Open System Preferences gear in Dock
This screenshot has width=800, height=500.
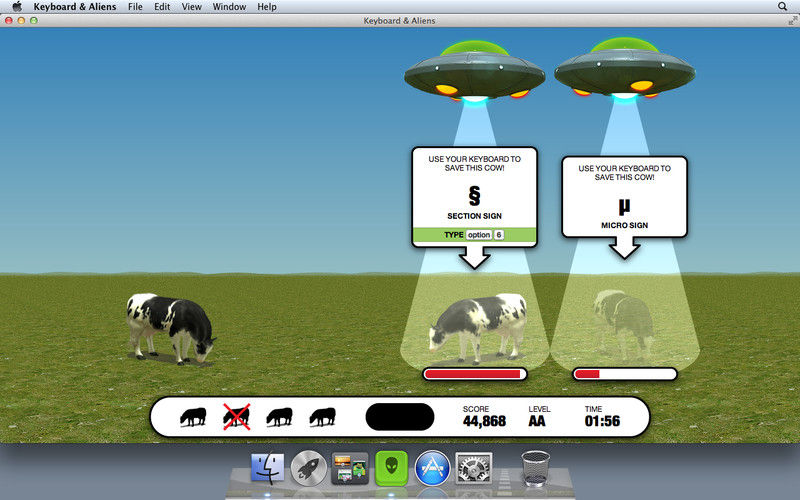(473, 468)
